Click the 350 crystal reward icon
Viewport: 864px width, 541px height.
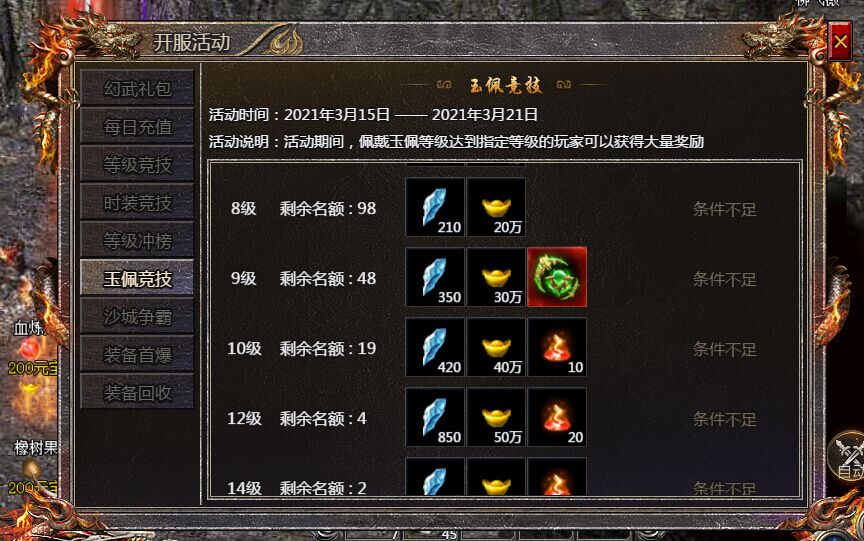click(x=435, y=277)
